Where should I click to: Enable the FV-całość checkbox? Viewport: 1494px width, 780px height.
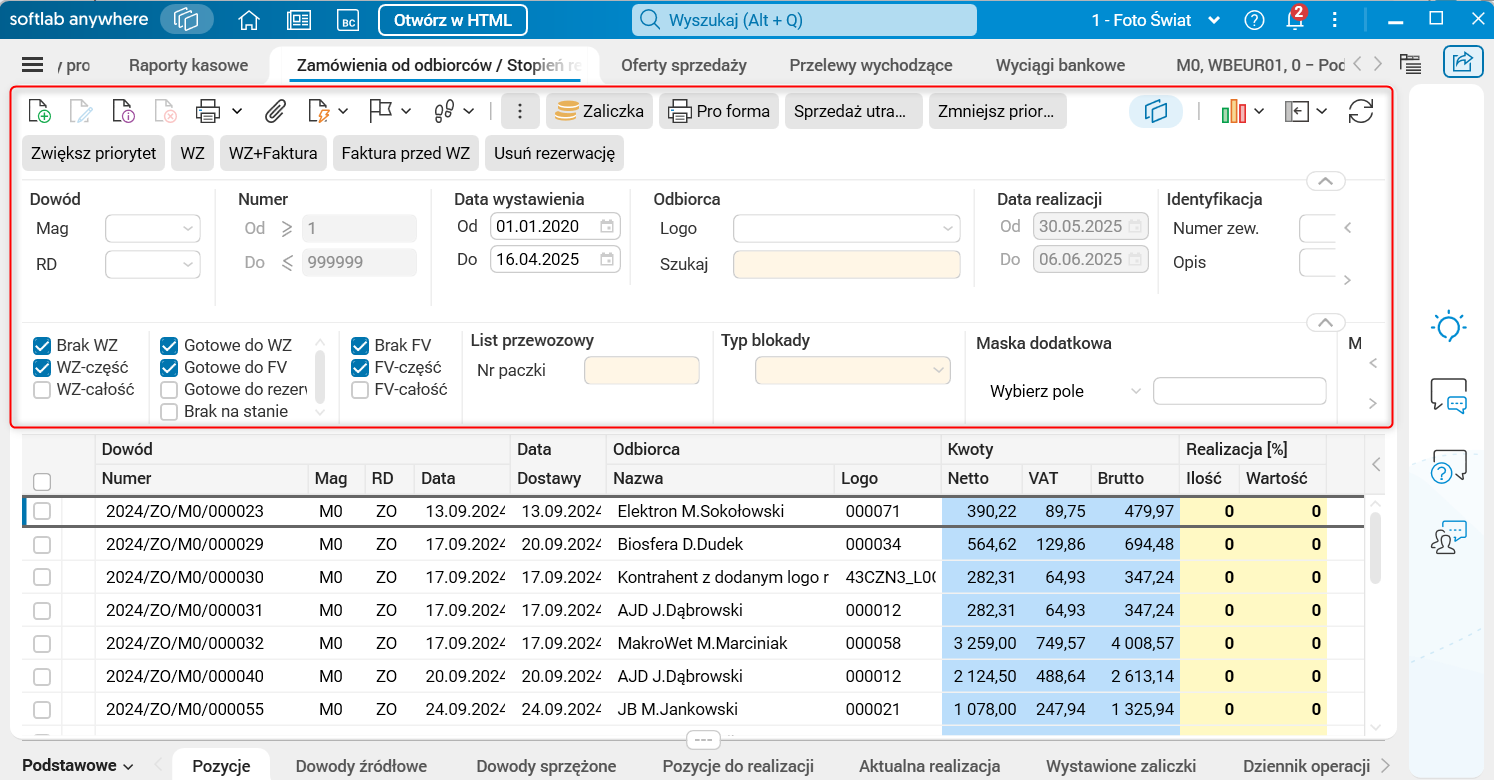pyautogui.click(x=360, y=390)
